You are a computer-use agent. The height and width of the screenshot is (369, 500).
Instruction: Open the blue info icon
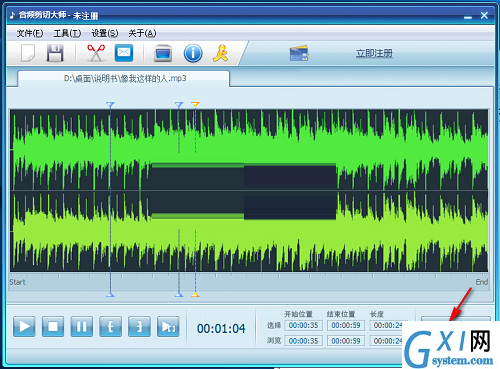coord(193,53)
